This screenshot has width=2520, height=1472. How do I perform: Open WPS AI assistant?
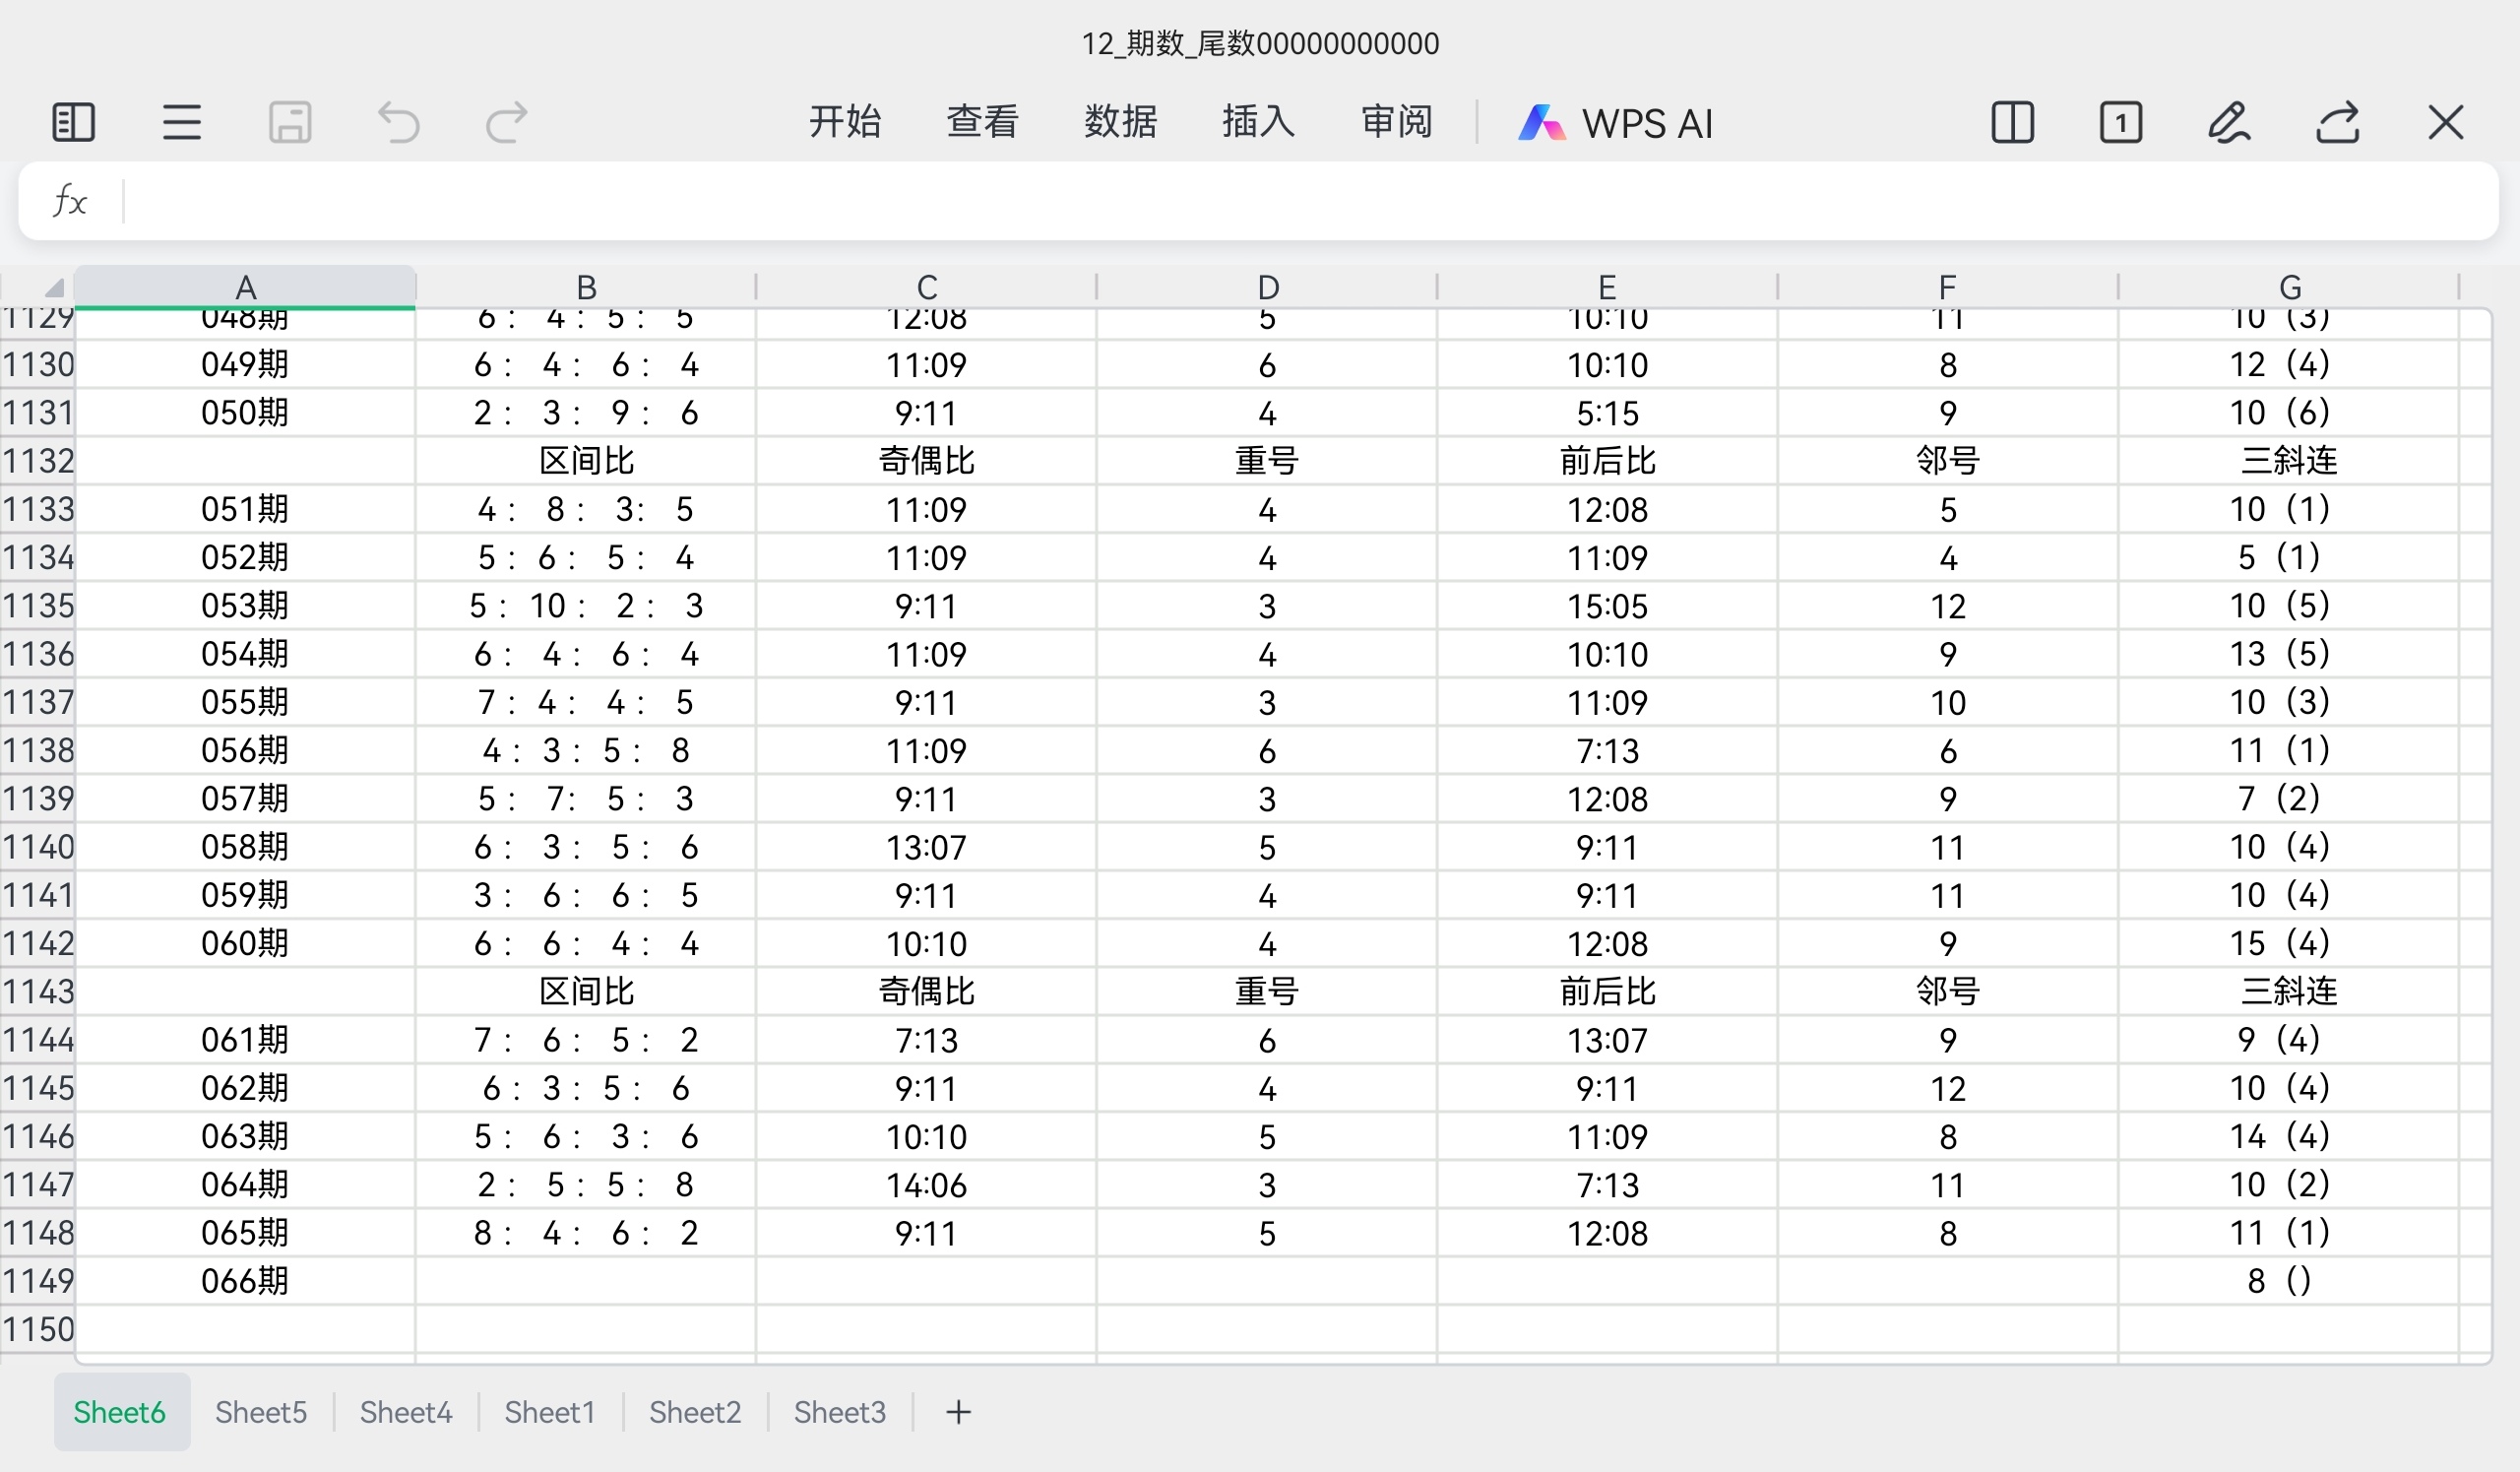tap(1615, 123)
